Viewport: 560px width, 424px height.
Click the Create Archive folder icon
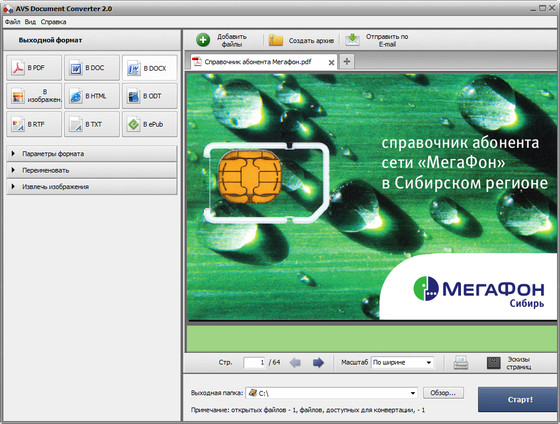(x=276, y=40)
